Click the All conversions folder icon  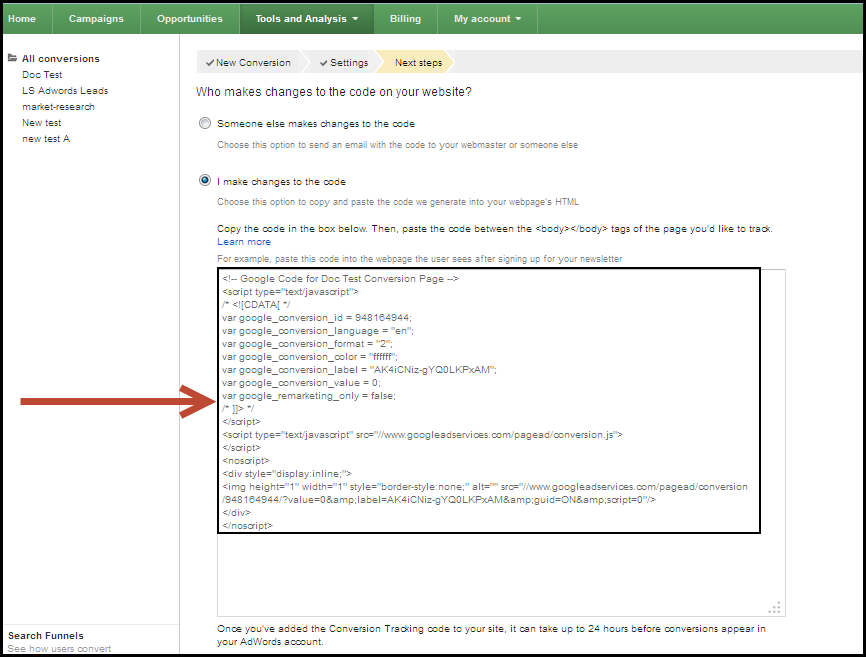pos(12,58)
